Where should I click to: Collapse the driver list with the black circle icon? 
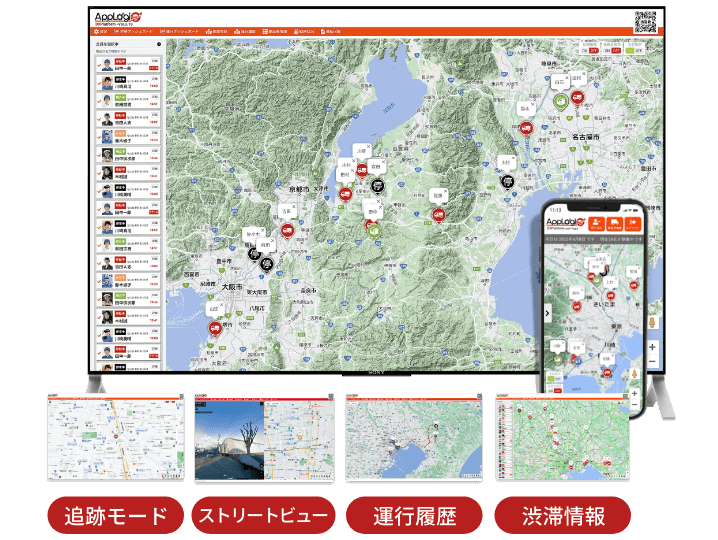pyautogui.click(x=159, y=44)
